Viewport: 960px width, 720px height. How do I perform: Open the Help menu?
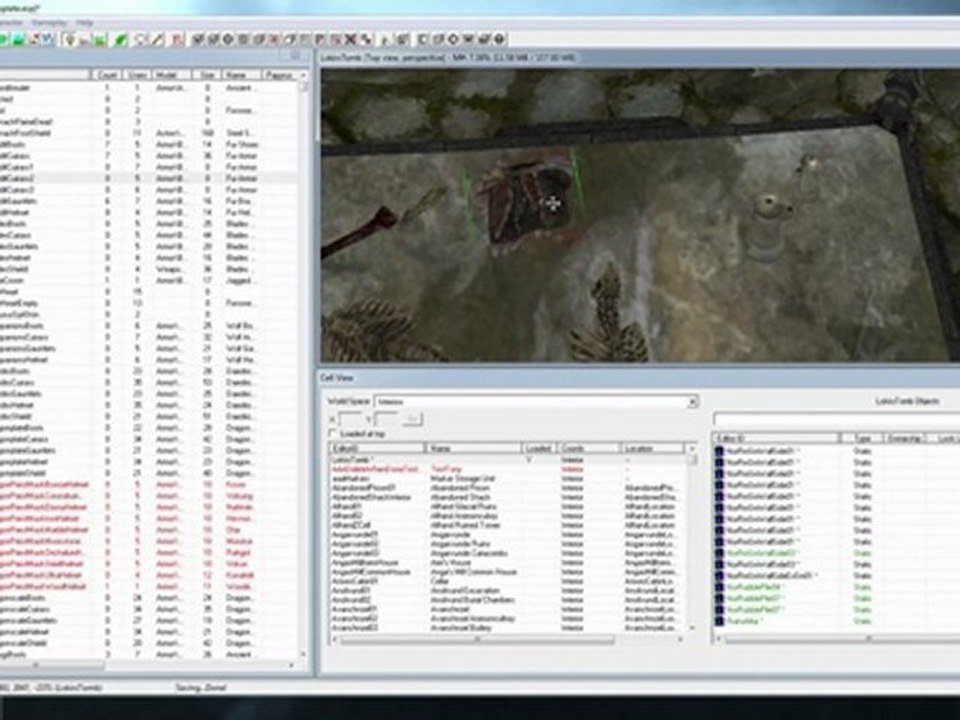85,23
